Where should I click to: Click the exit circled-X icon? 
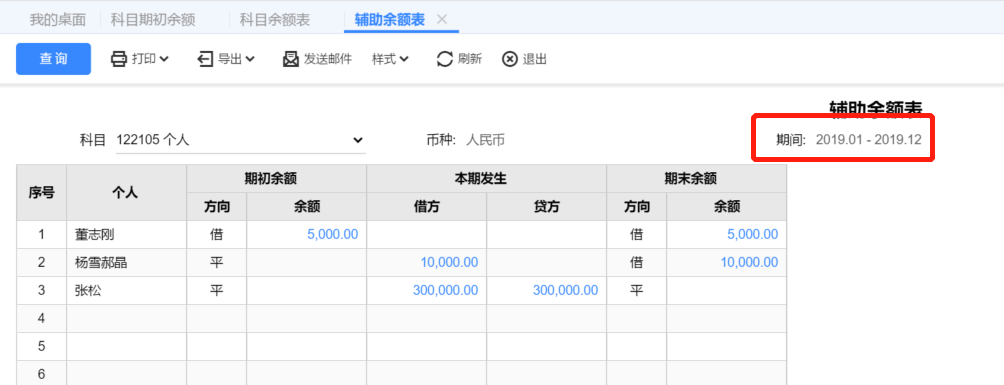coord(510,59)
